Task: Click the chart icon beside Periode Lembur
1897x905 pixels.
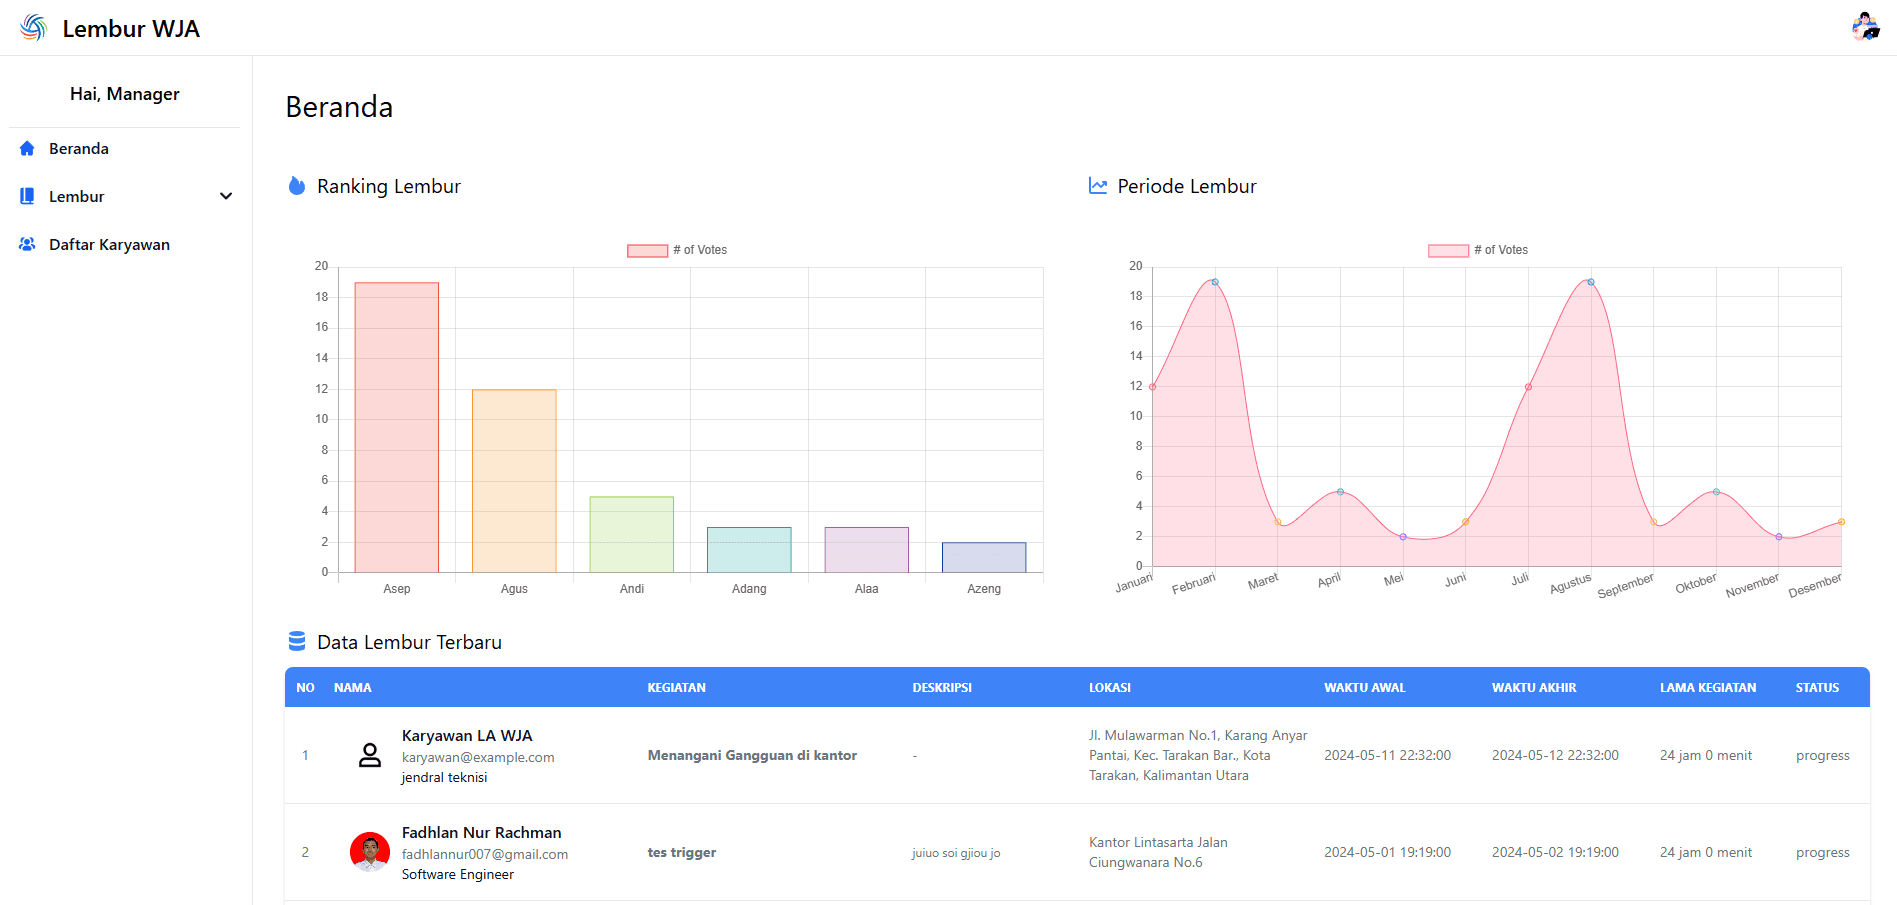Action: [1097, 186]
